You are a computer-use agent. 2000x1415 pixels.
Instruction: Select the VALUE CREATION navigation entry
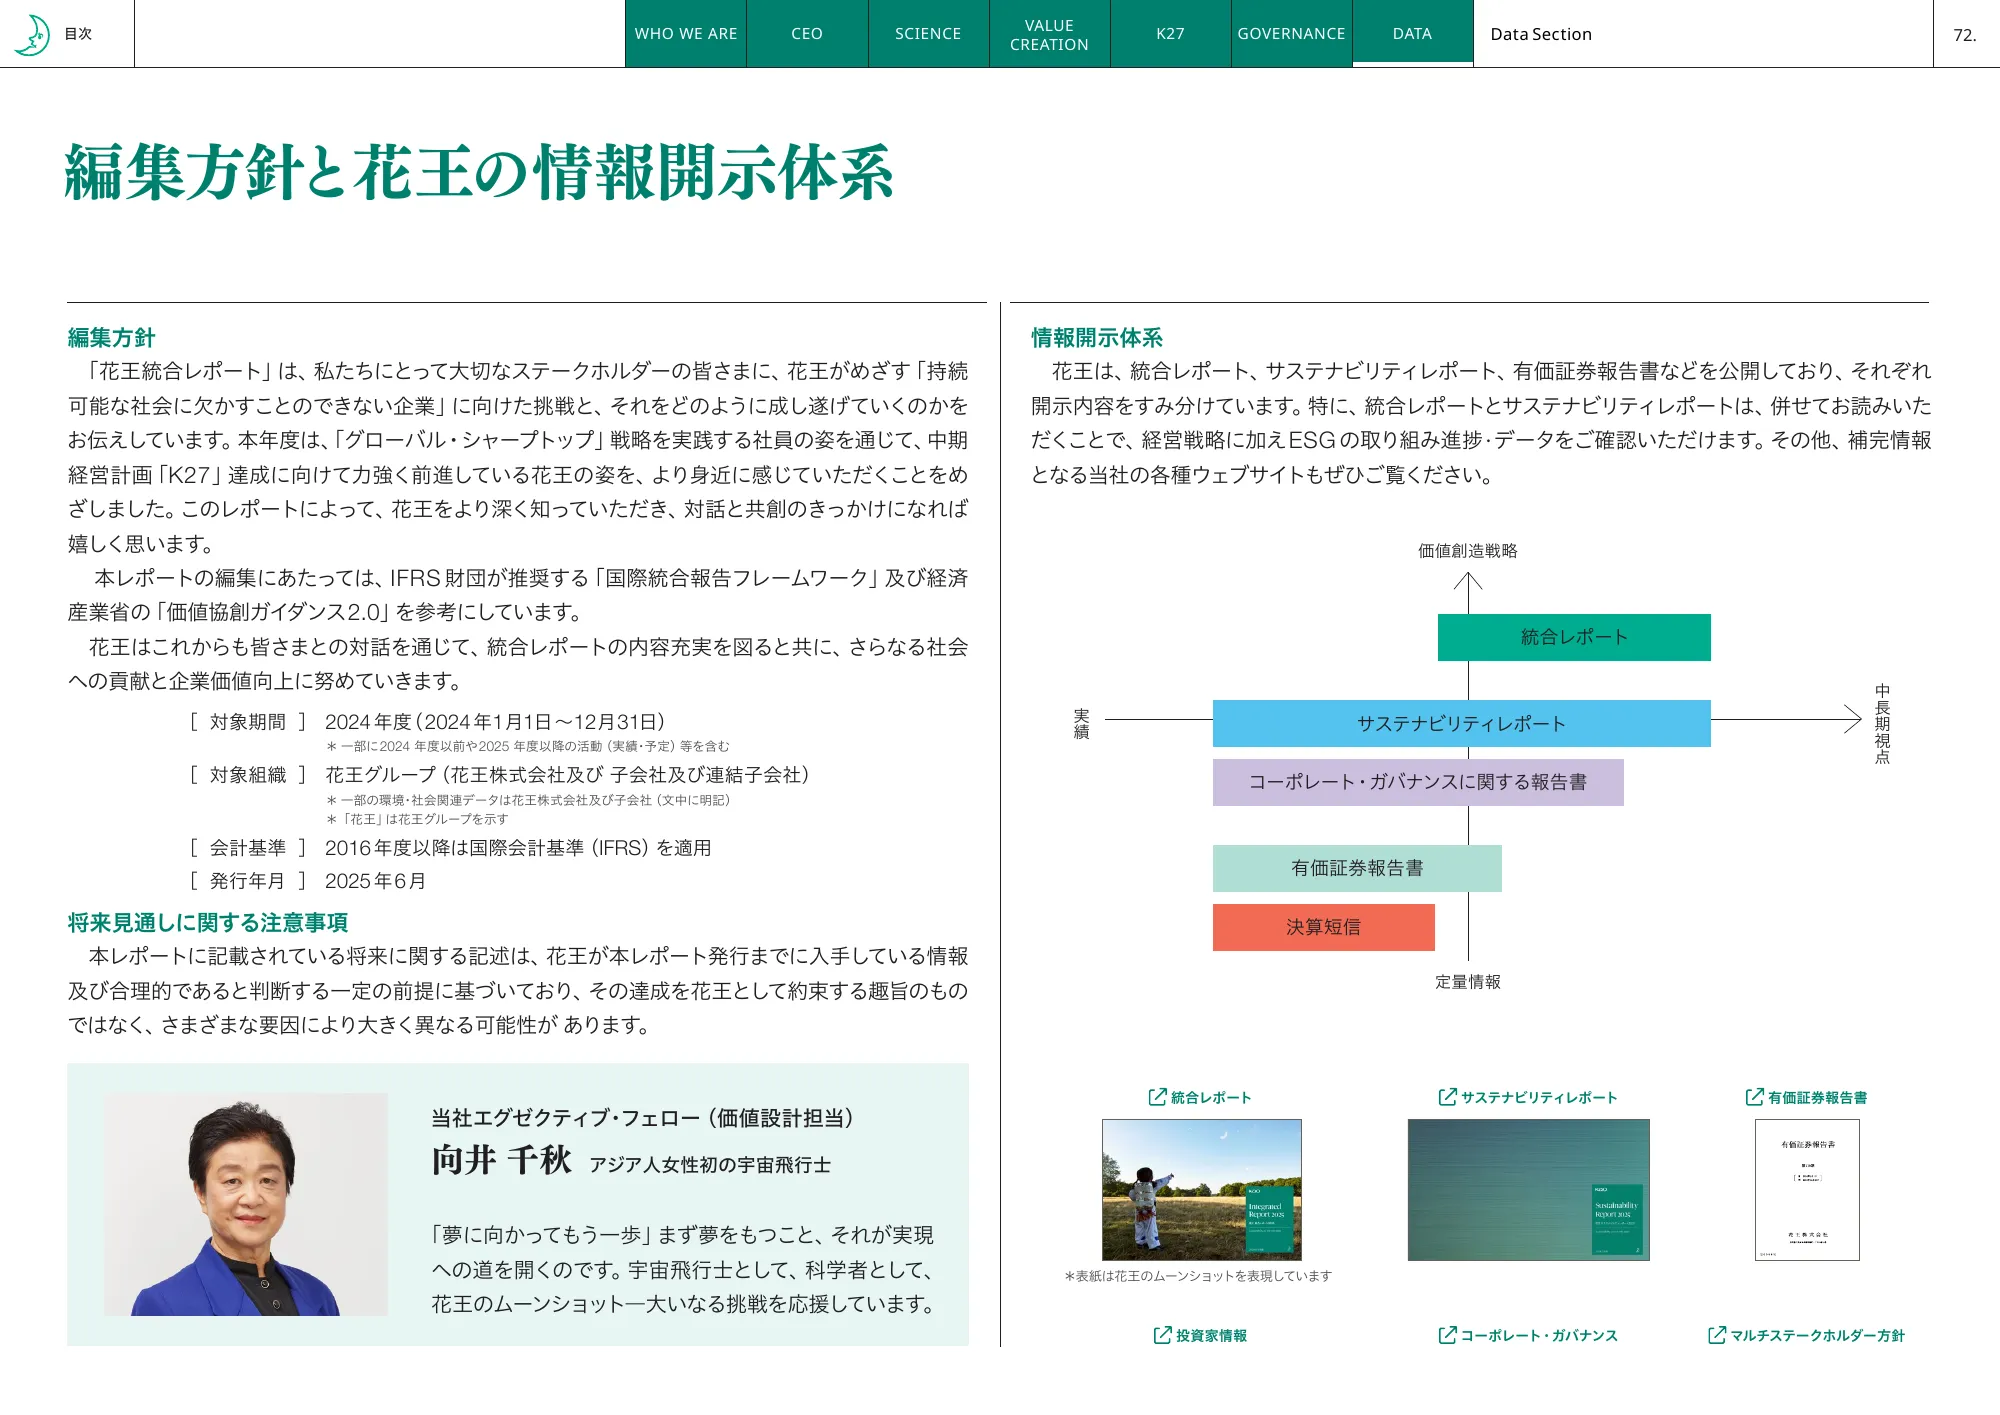(1048, 33)
